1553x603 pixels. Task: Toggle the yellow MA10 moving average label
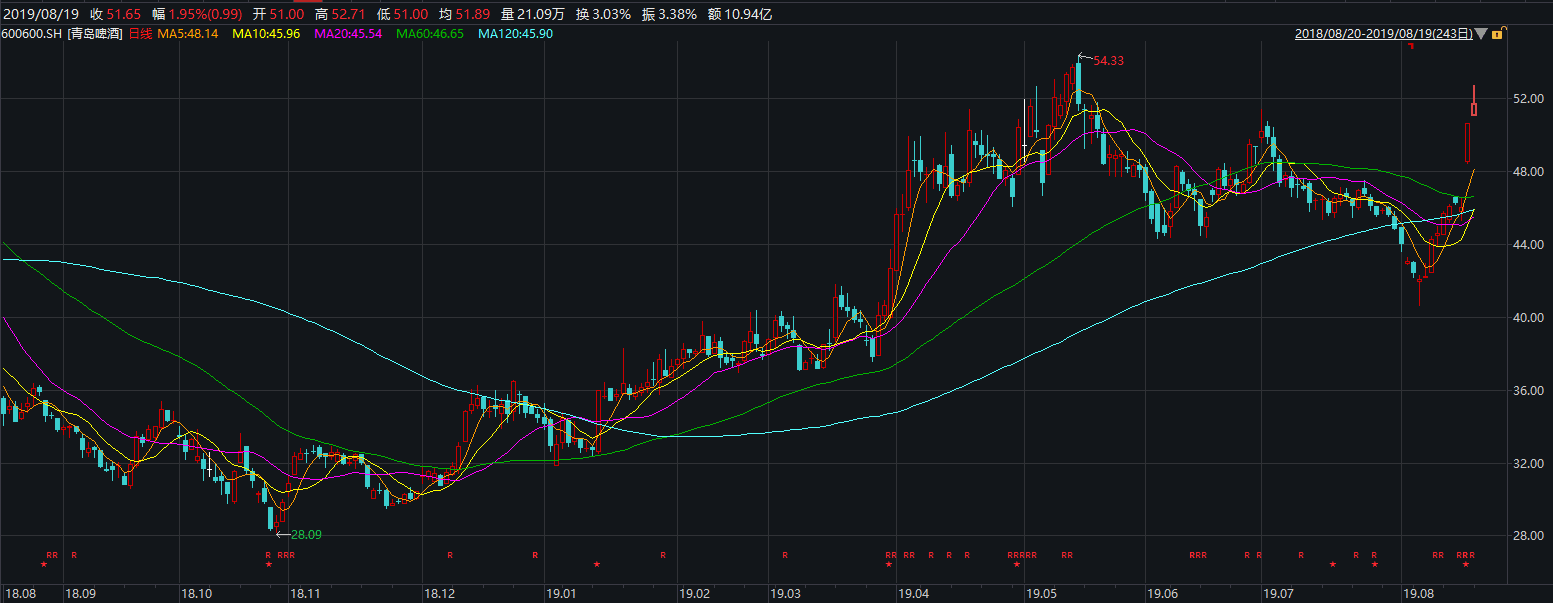[x=269, y=34]
